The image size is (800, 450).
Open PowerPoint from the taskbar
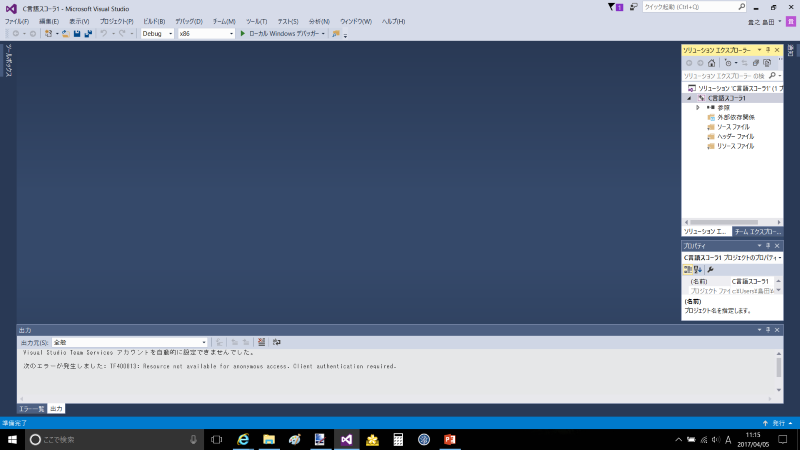tap(449, 439)
